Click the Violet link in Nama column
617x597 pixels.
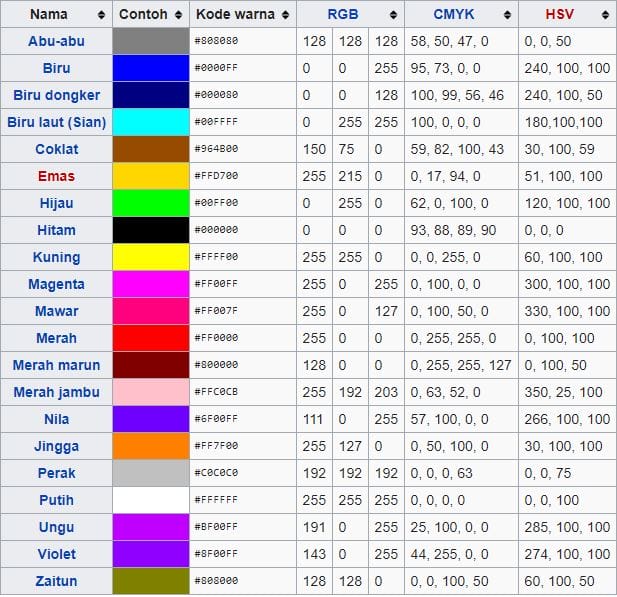(56, 554)
